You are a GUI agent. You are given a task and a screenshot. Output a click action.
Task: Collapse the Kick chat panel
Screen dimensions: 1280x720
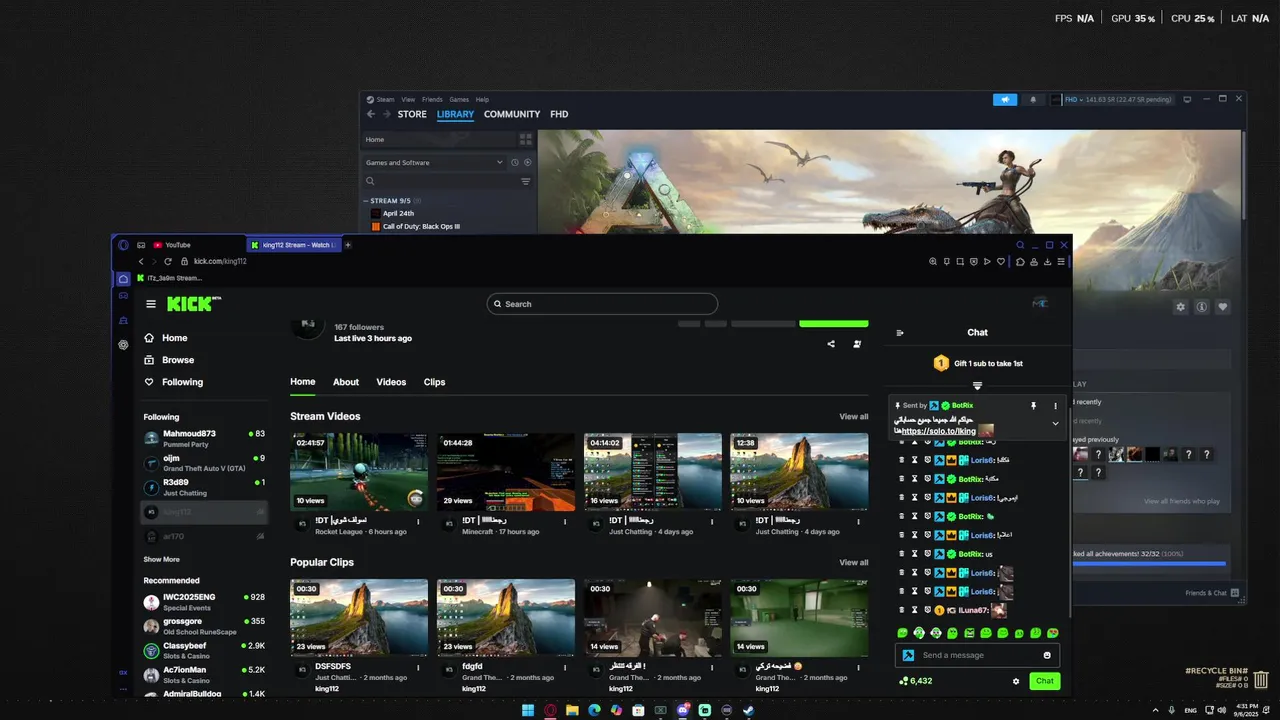coord(900,333)
